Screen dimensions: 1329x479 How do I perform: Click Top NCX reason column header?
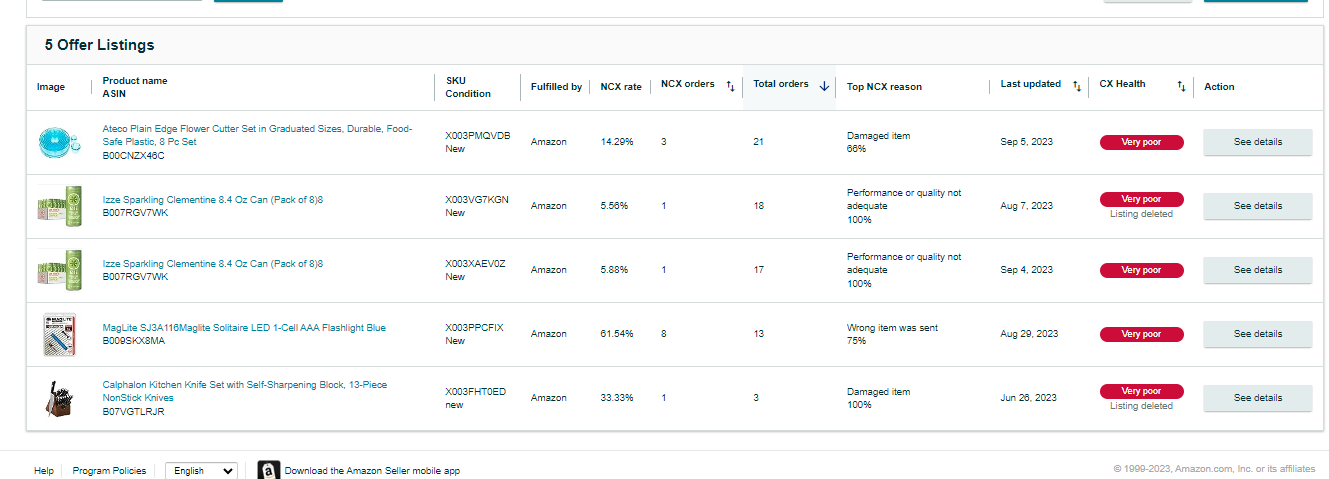point(884,87)
